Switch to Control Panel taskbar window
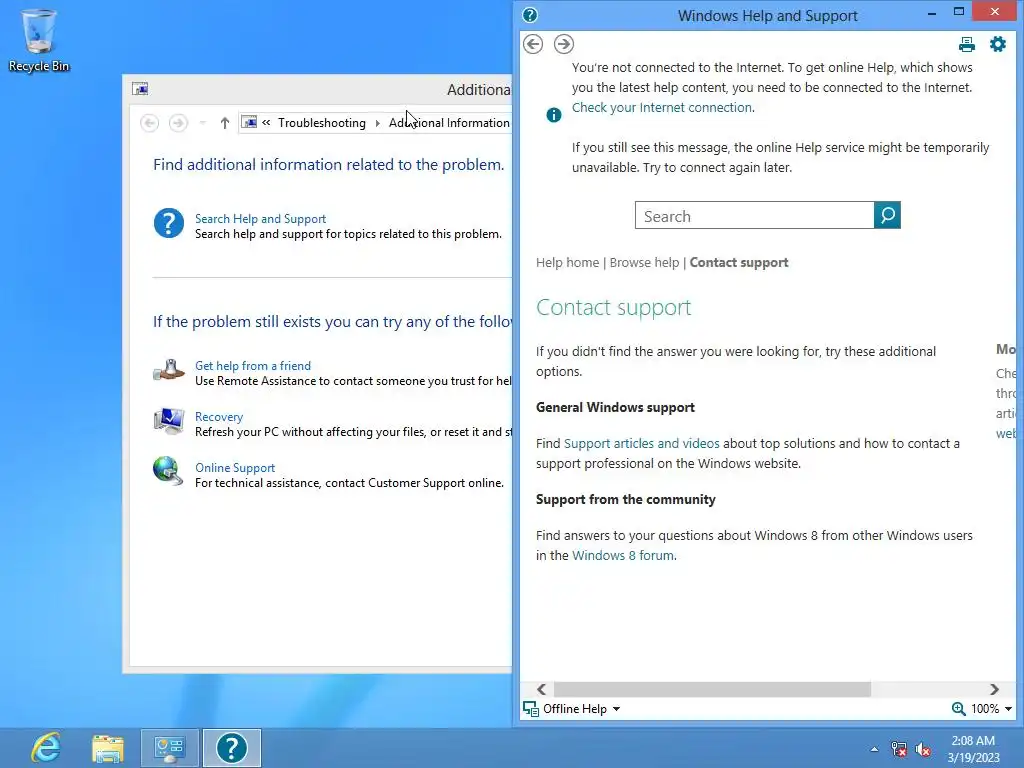Screen dimensions: 1024x768 170,748
